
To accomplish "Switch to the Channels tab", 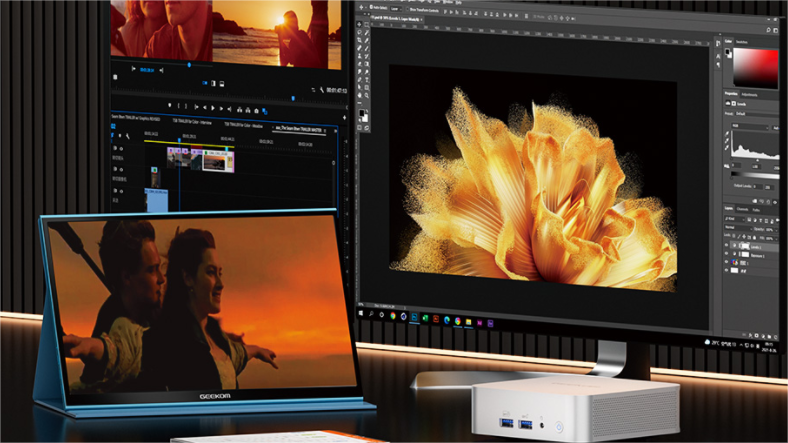I will pyautogui.click(x=742, y=209).
